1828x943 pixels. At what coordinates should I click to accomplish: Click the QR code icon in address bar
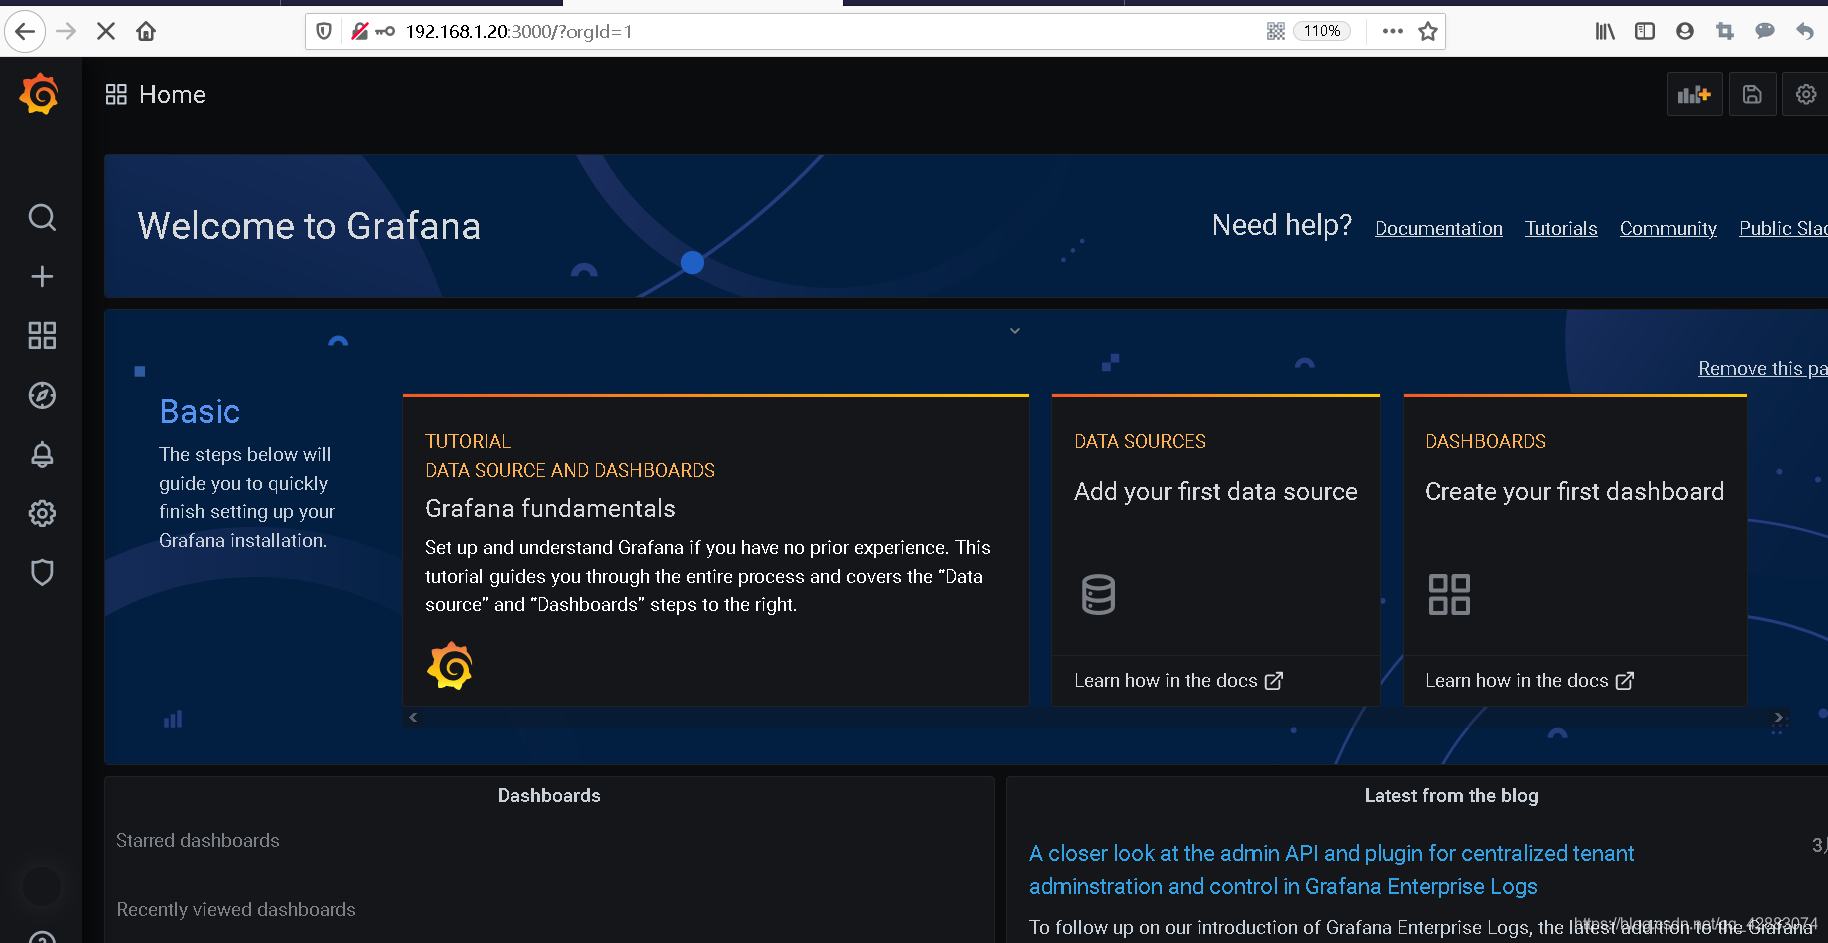pyautogui.click(x=1276, y=31)
